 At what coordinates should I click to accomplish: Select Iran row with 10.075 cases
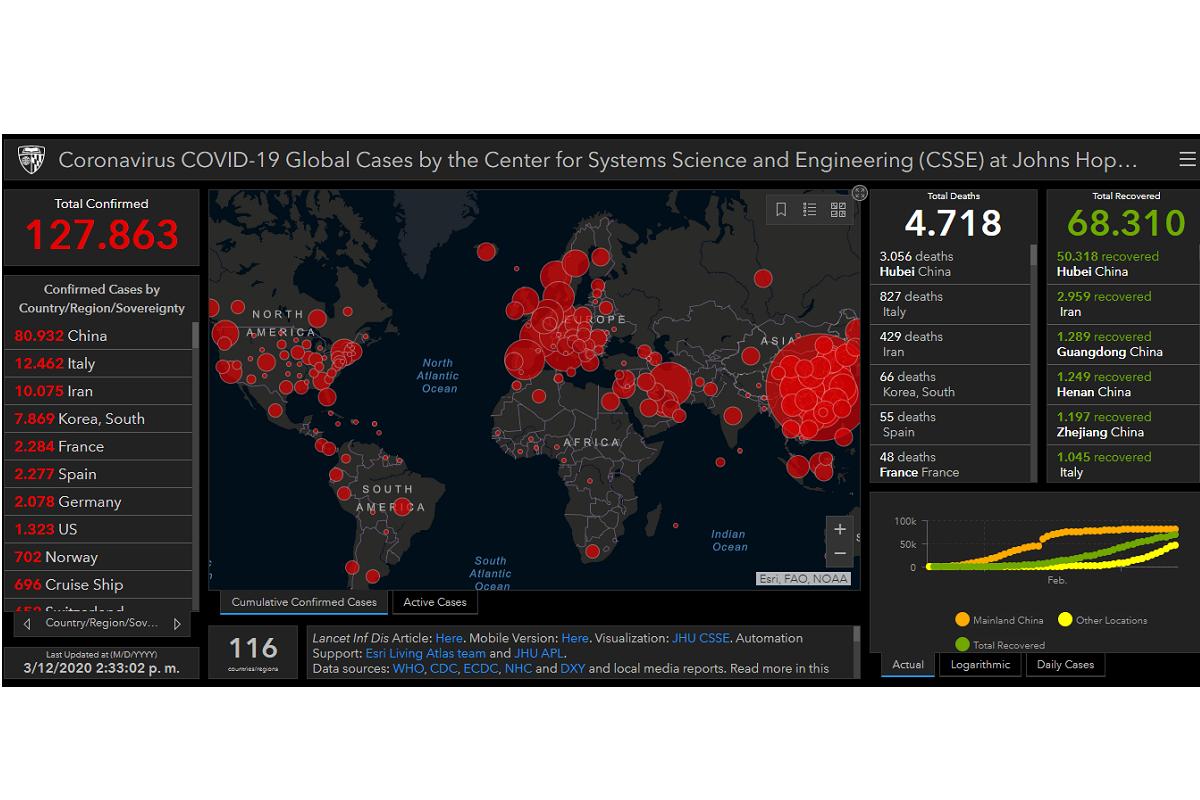98,391
